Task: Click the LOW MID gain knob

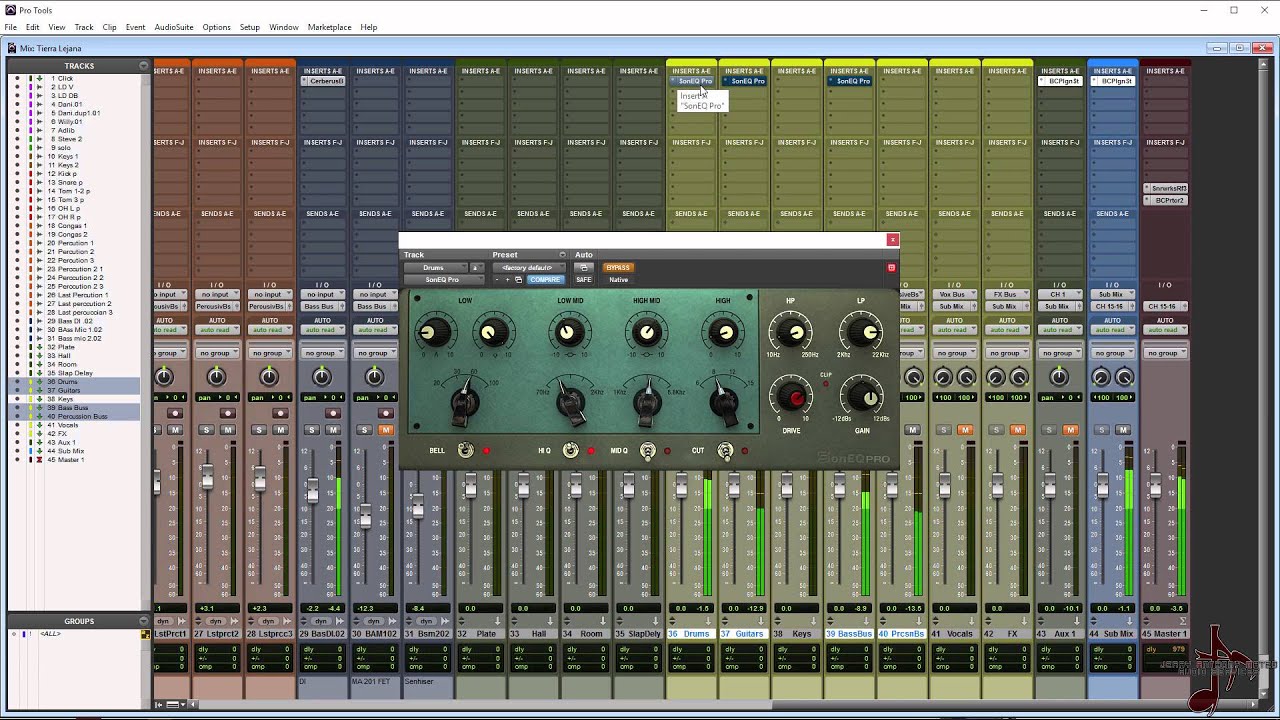Action: 569,332
